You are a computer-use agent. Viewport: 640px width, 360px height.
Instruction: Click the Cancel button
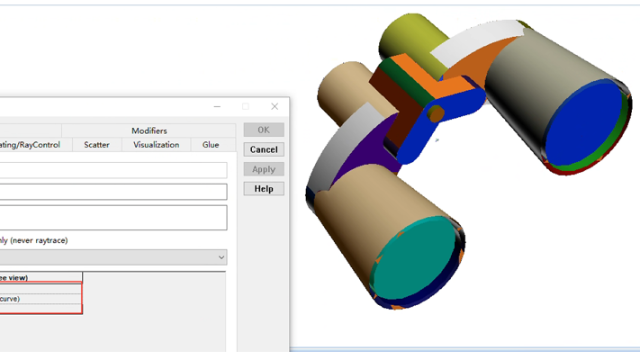[x=264, y=149]
